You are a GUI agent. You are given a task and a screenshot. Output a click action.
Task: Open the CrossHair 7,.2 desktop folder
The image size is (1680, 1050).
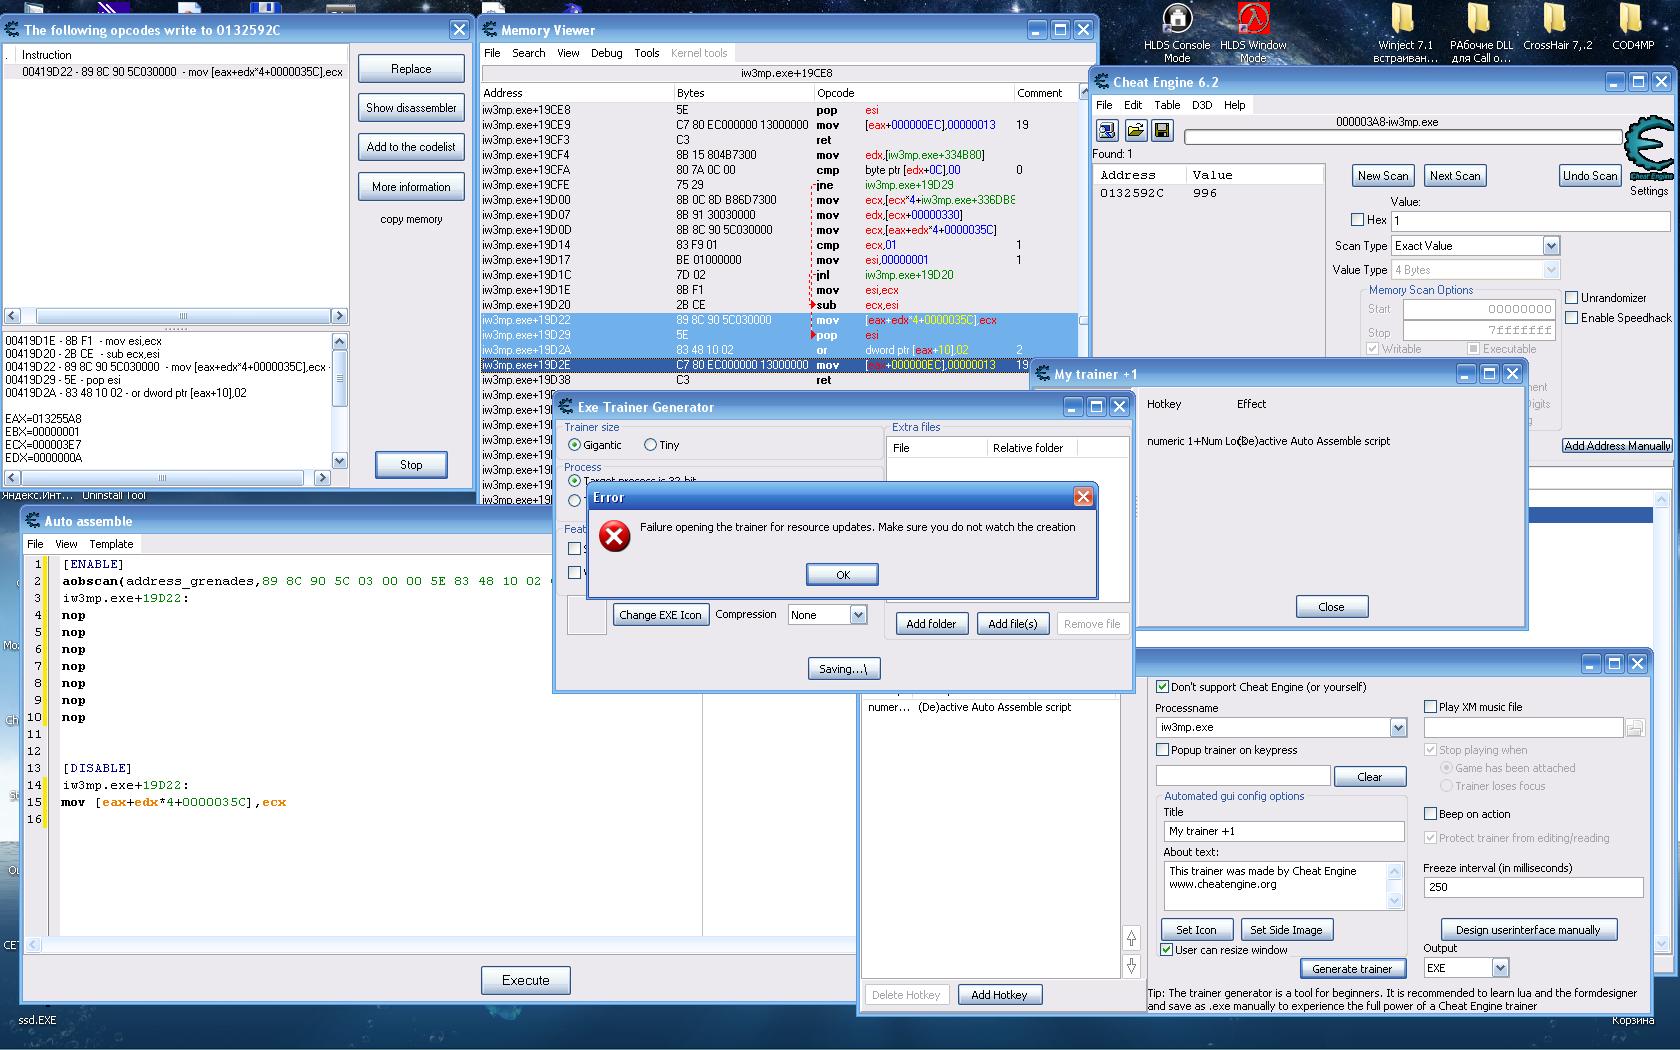point(1557,27)
